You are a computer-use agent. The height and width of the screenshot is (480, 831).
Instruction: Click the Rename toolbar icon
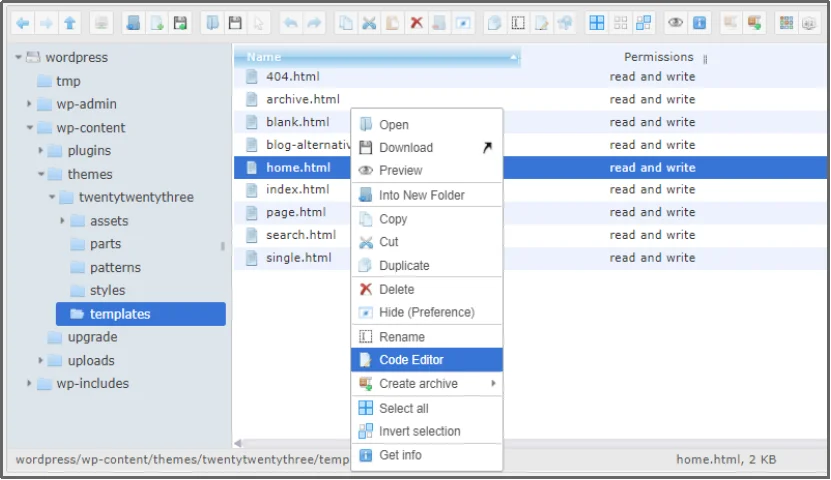click(x=518, y=23)
